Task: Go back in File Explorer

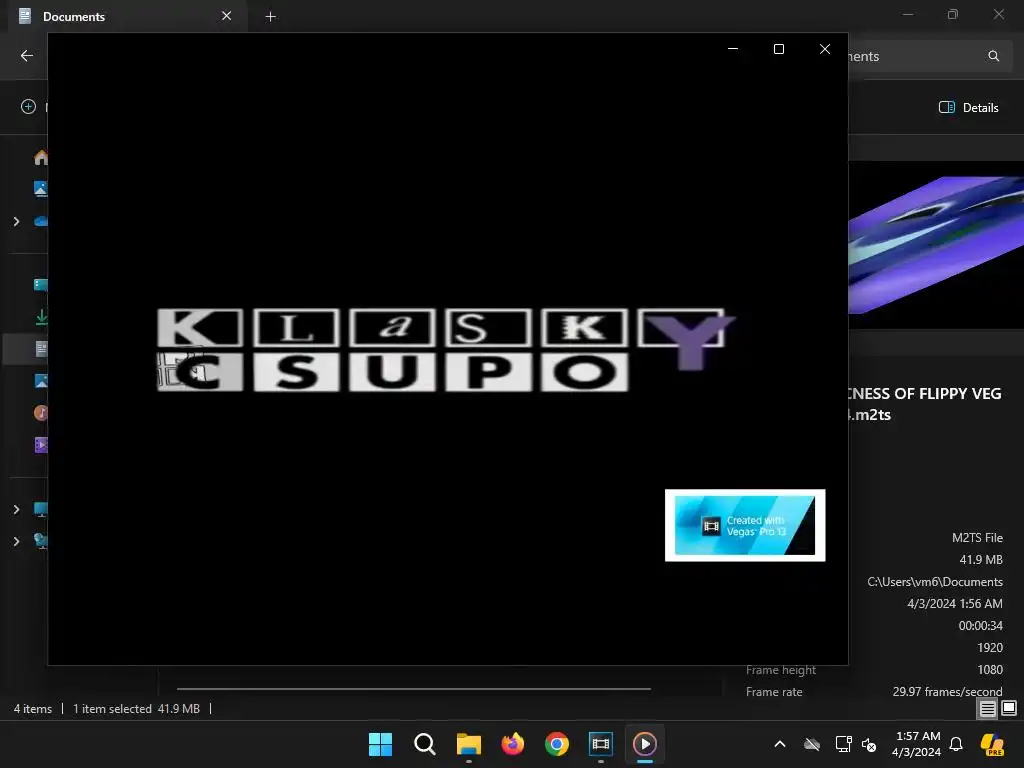Action: [x=27, y=56]
